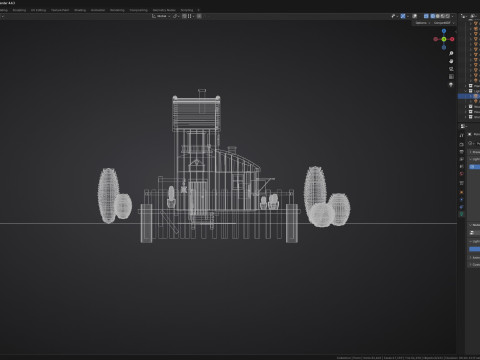Add a new workspace with plus button

tap(199, 10)
